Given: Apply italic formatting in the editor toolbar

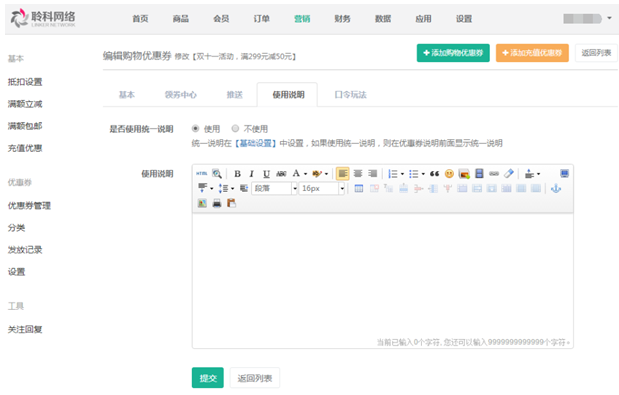Looking at the screenshot, I should pos(251,174).
